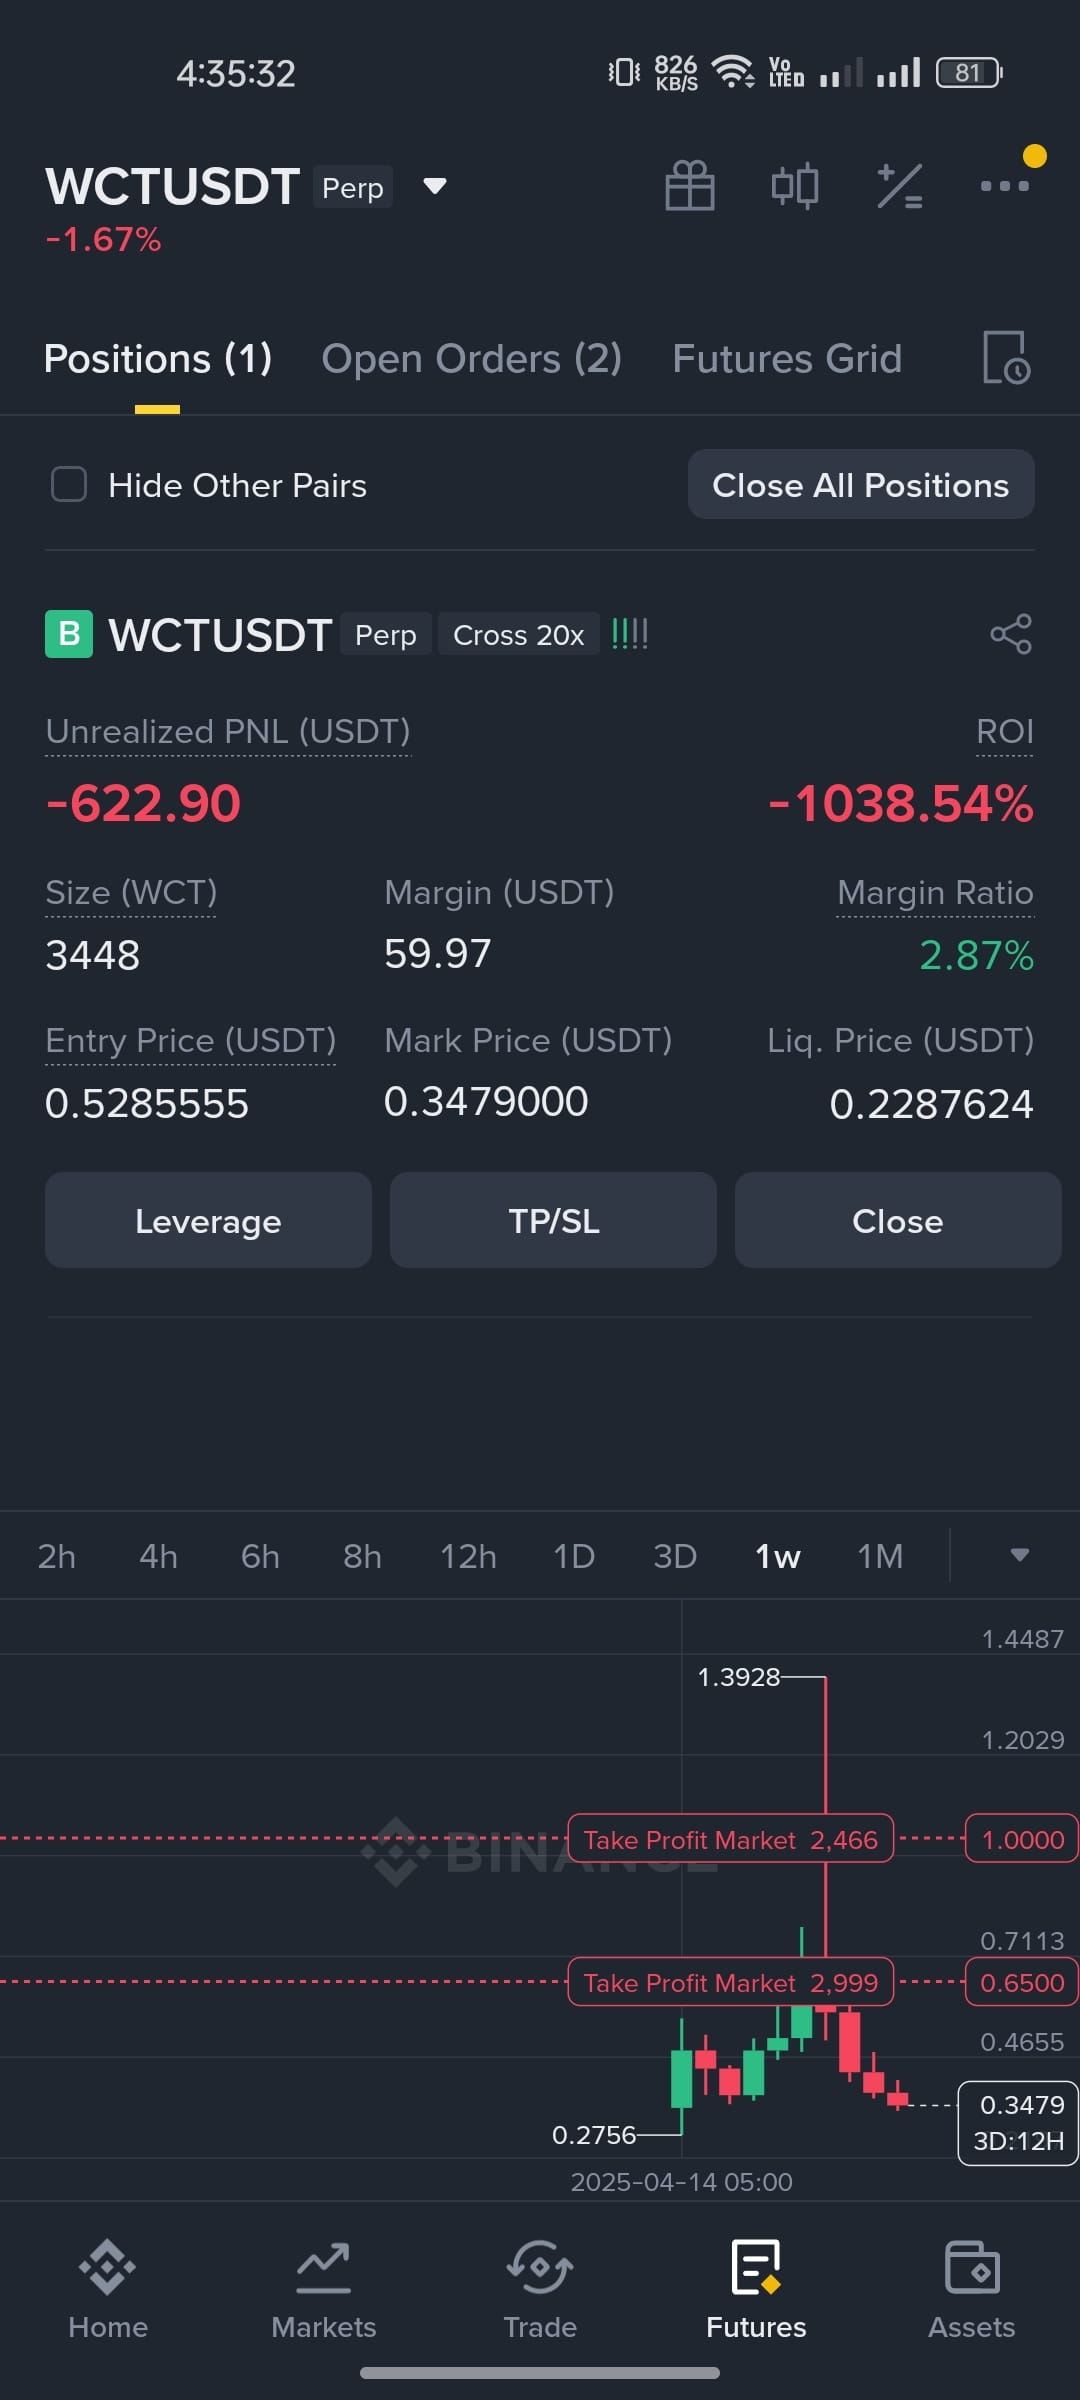The height and width of the screenshot is (2400, 1080).
Task: Open the candlestick chart icon
Action: coord(795,186)
